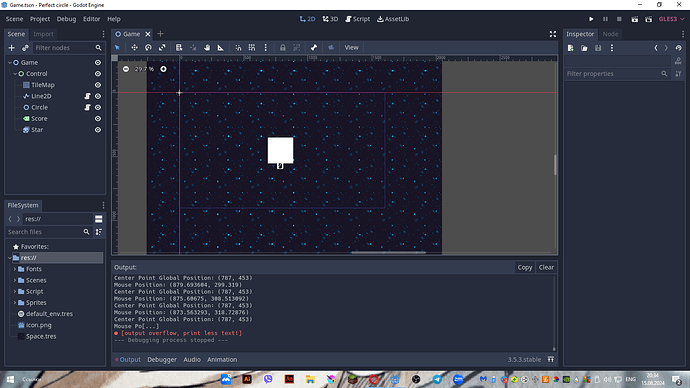Click the skeleton bone options icon
This screenshot has height=388, width=690.
314,48
